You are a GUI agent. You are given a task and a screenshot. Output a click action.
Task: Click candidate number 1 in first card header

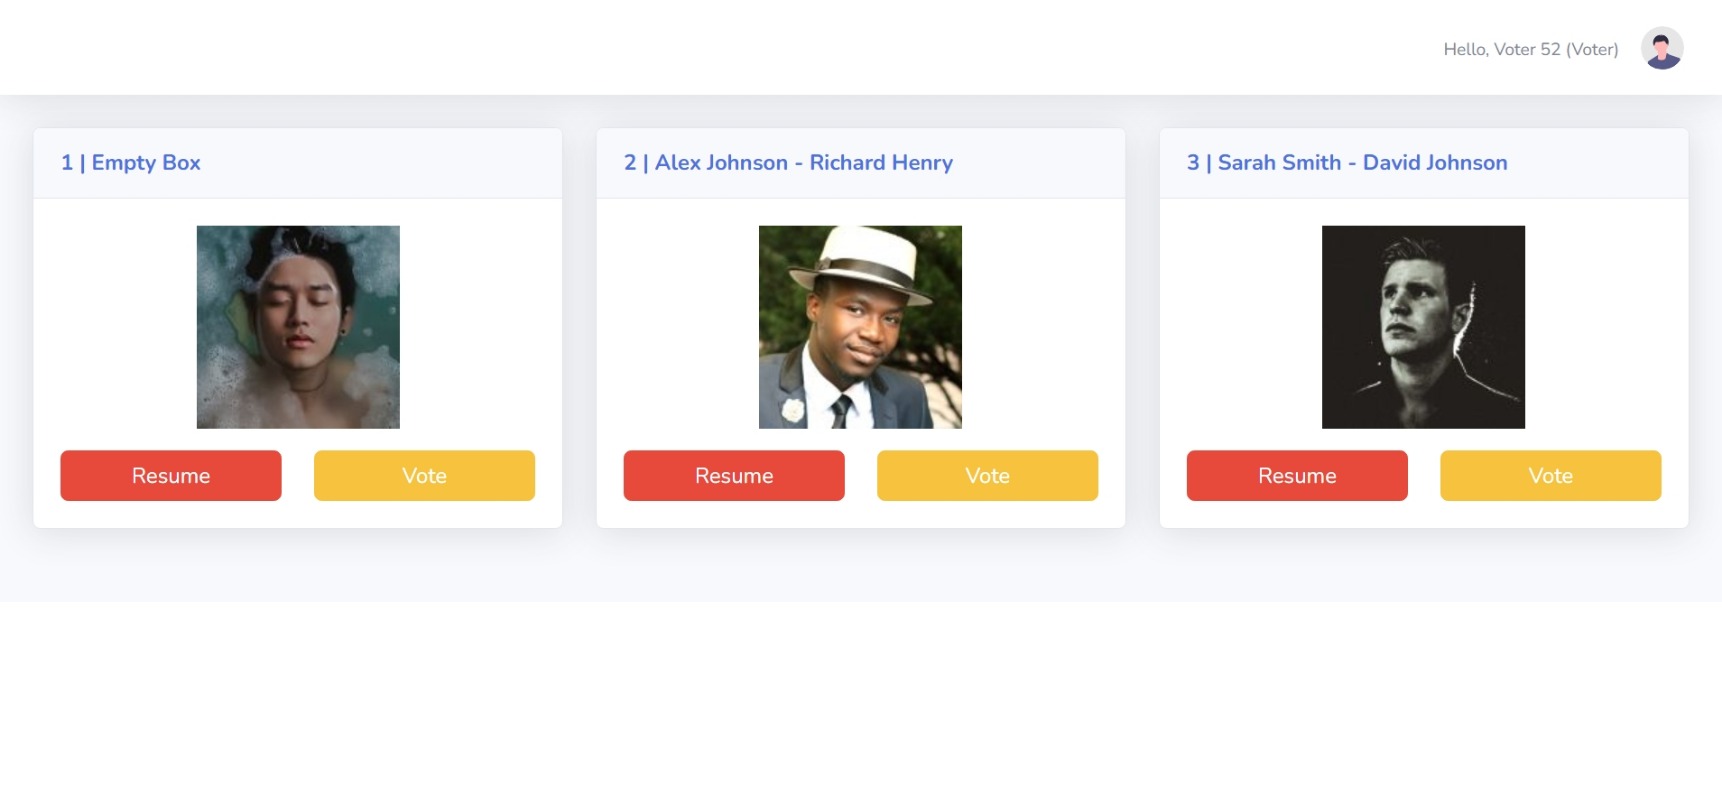[67, 163]
